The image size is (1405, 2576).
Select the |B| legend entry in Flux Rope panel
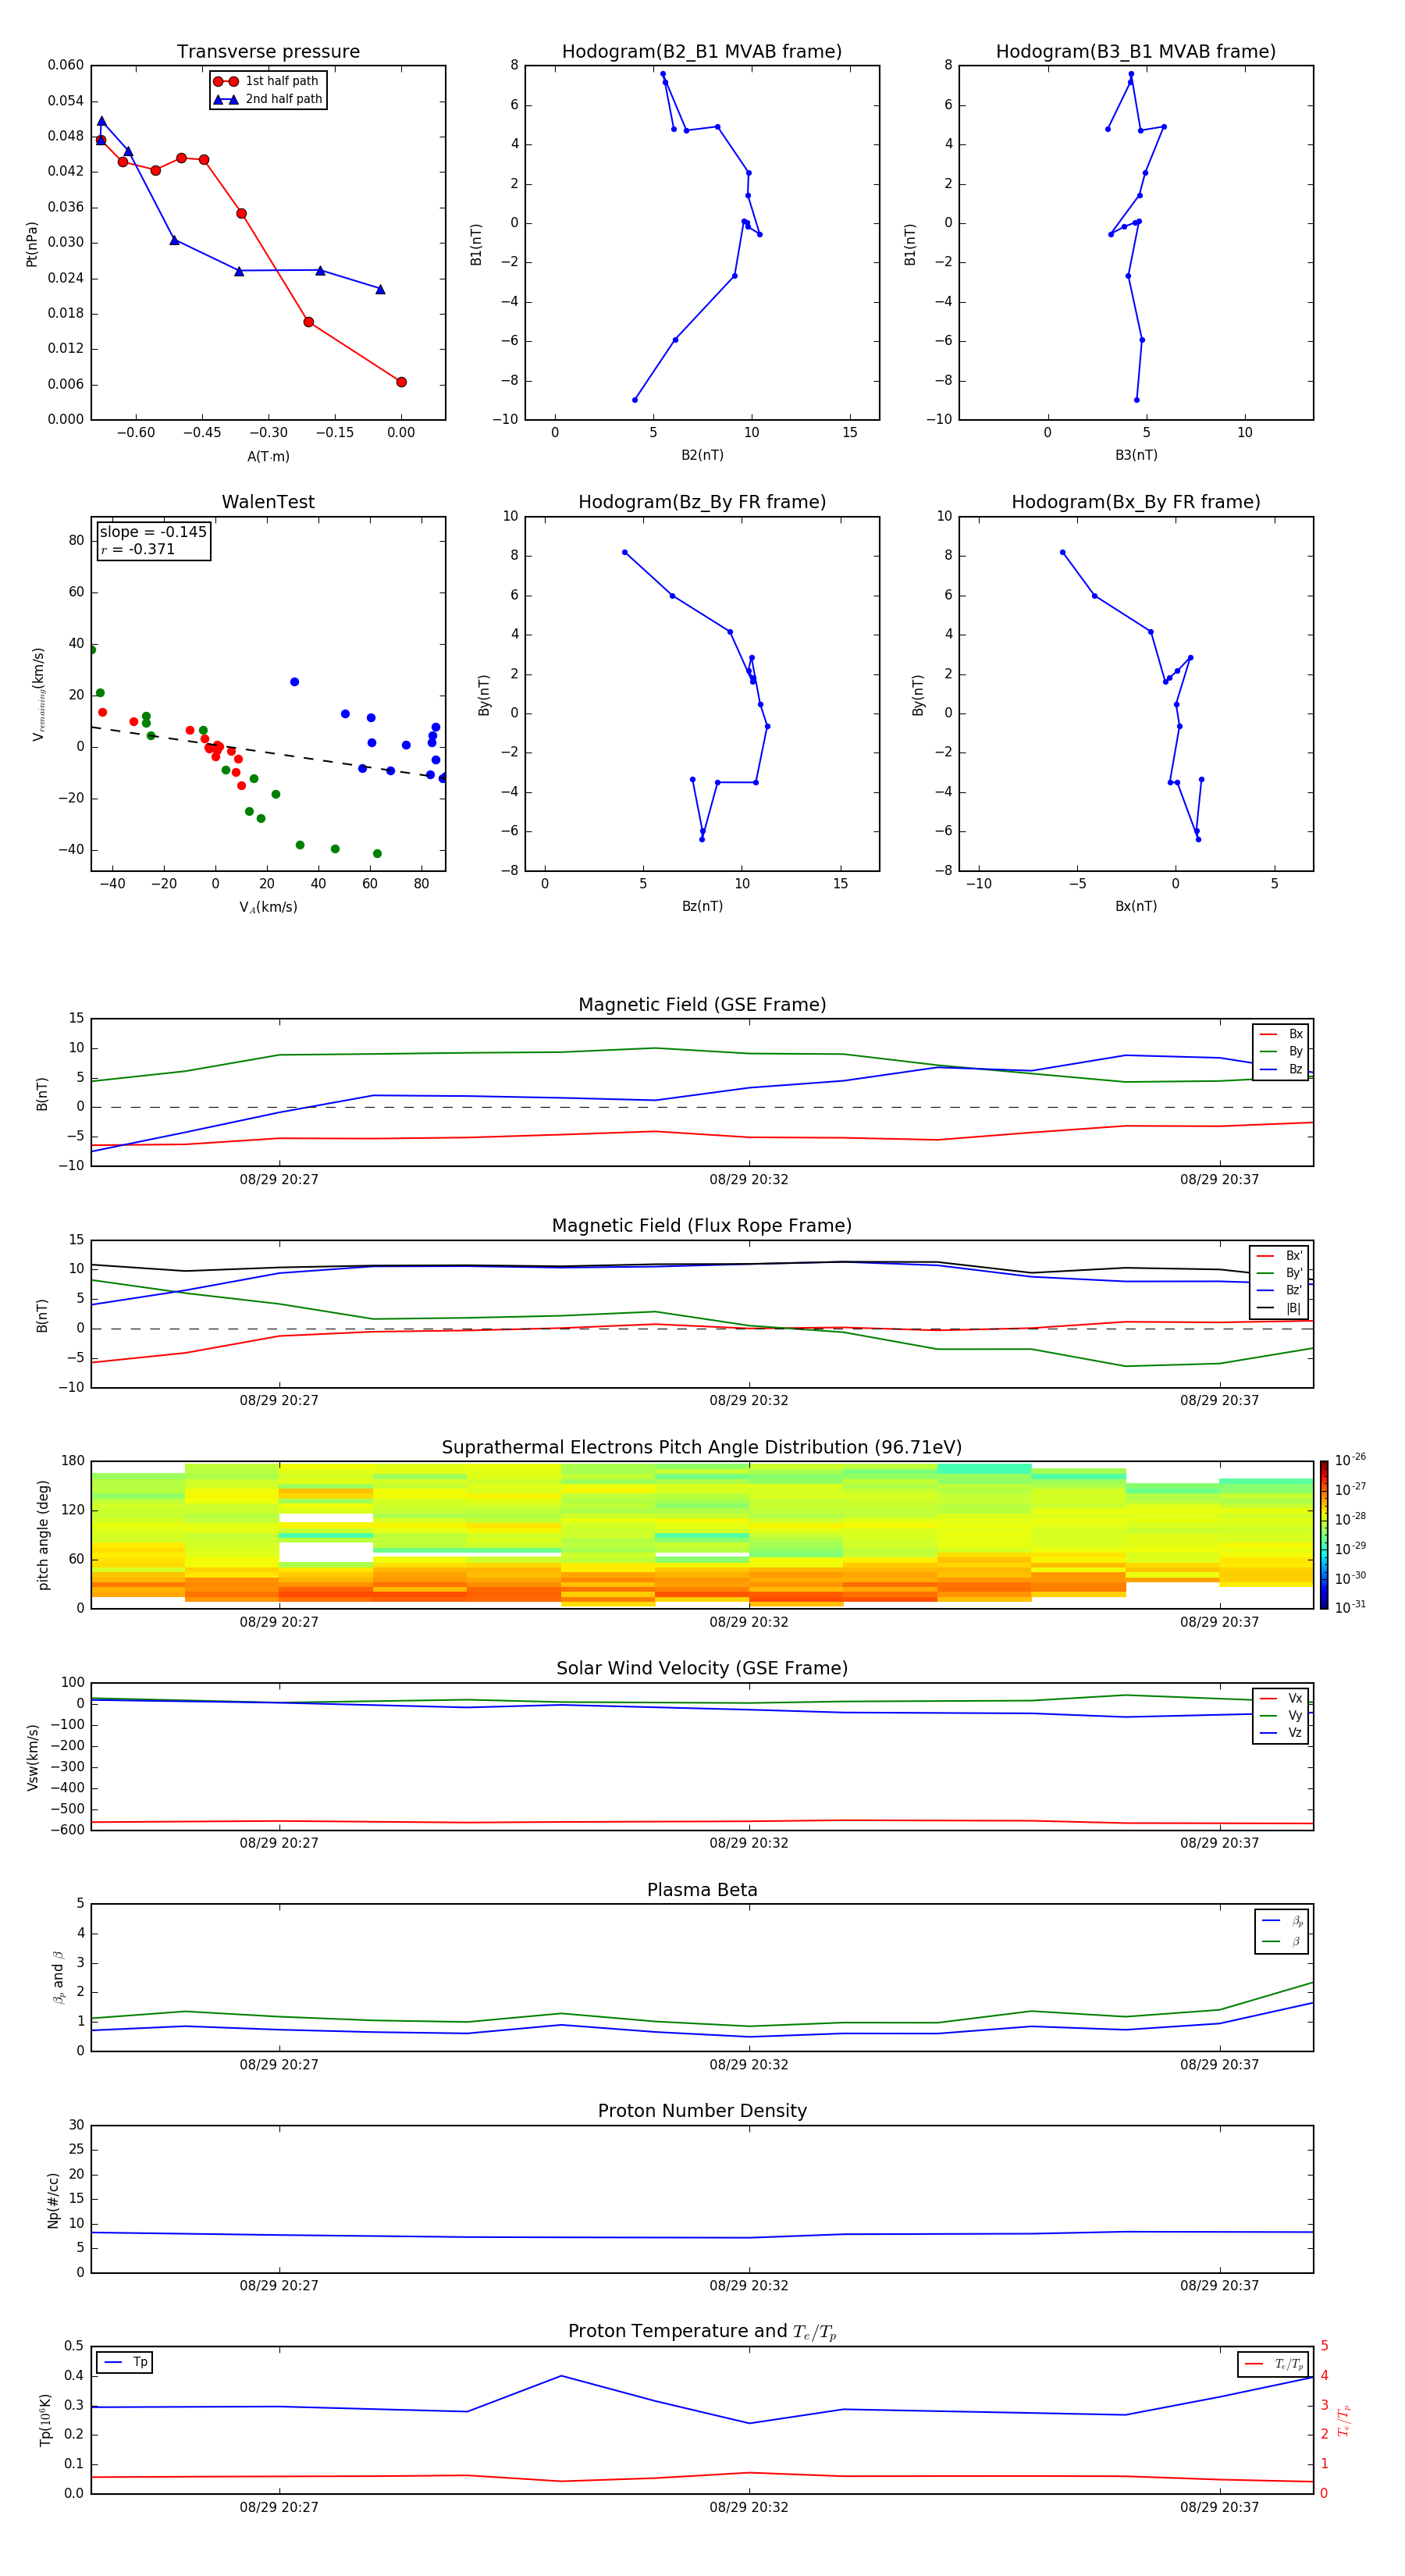click(x=1280, y=1308)
